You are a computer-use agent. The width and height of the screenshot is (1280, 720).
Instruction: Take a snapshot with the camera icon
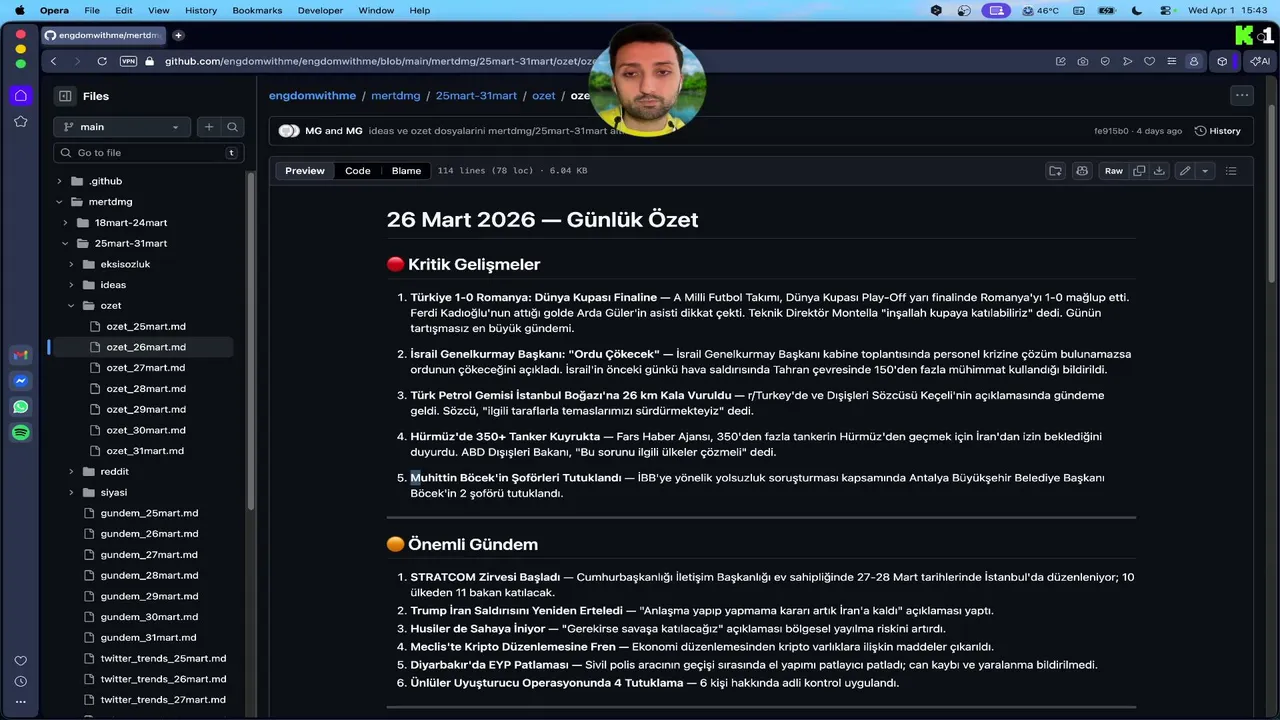pyautogui.click(x=1083, y=61)
